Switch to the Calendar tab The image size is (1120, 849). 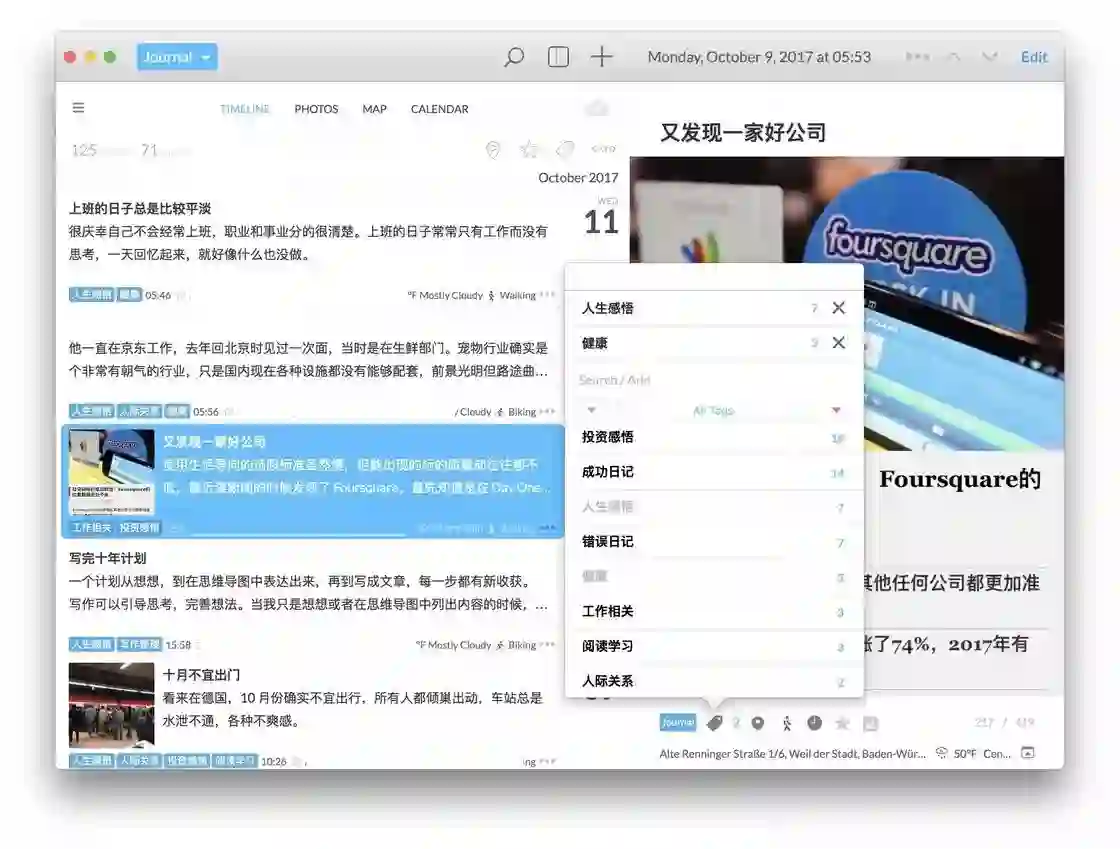tap(439, 109)
